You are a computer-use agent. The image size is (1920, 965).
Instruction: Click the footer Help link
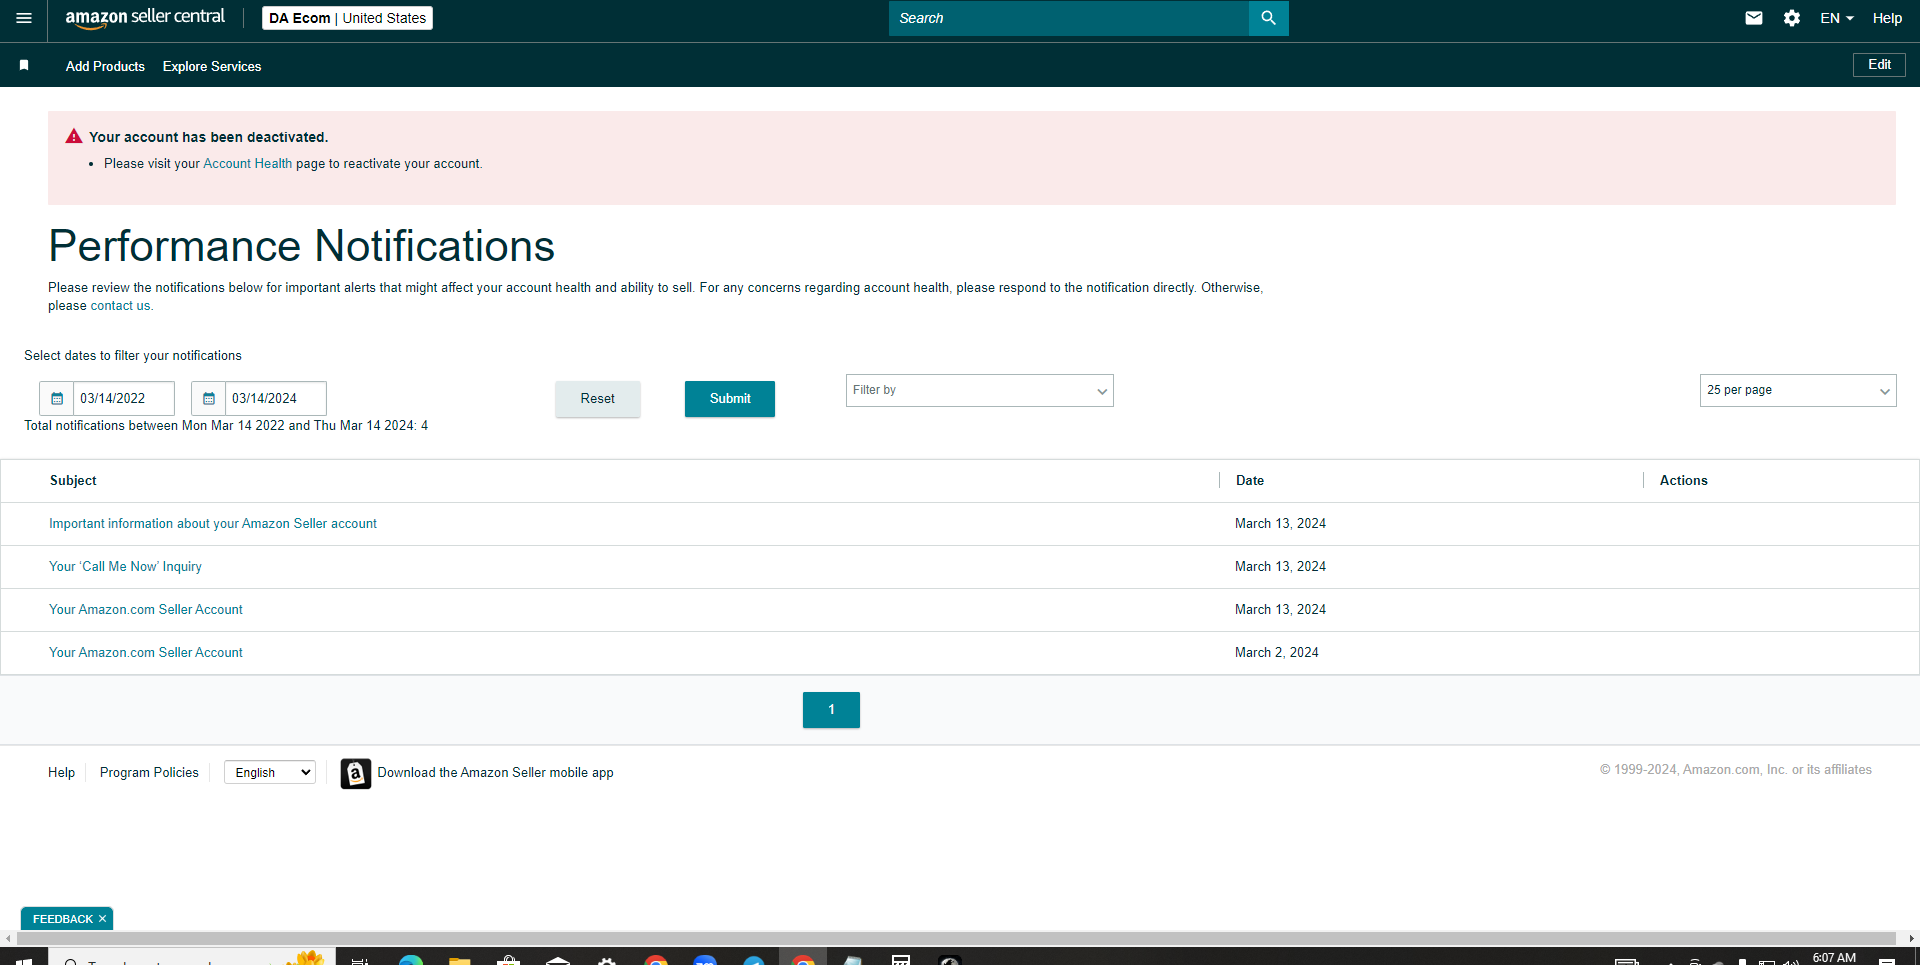[61, 772]
